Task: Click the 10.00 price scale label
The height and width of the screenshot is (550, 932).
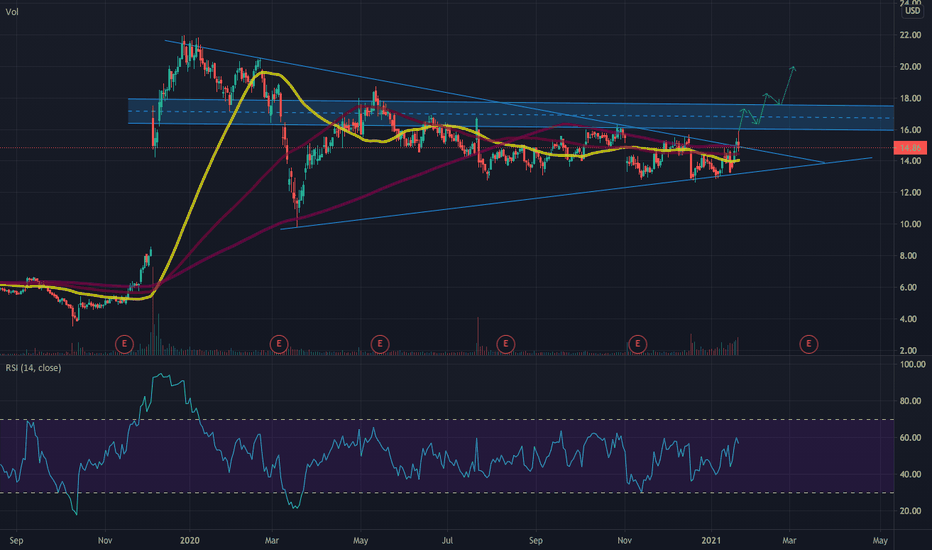Action: [x=910, y=224]
